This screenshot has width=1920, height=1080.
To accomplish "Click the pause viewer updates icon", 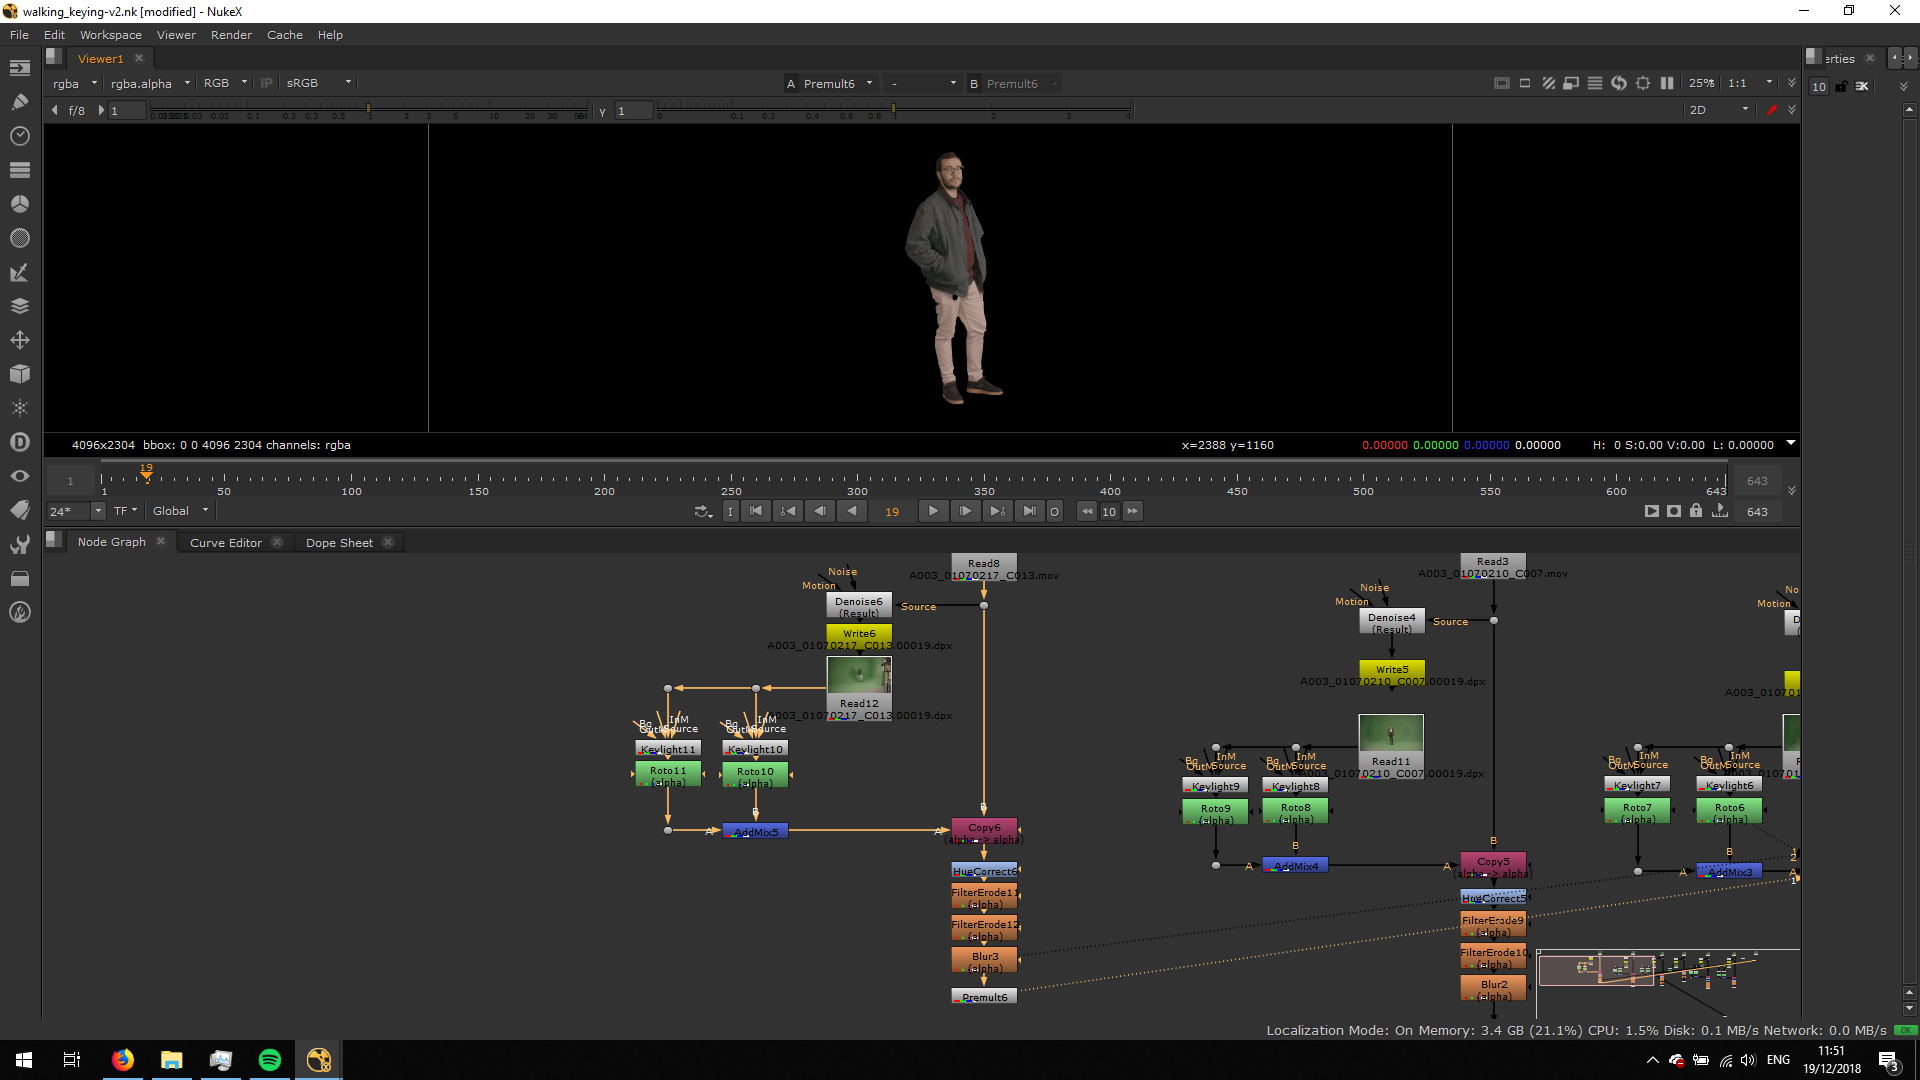I will click(1667, 84).
